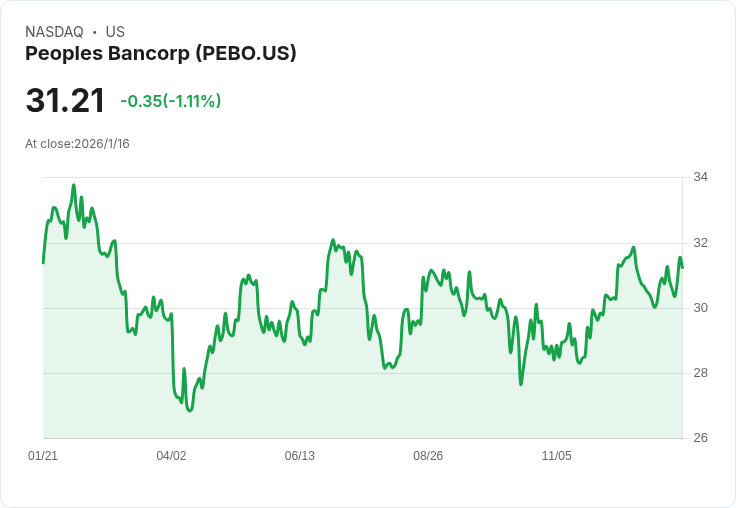Select the 08/26 date on the x-axis
Screen dimensions: 736x508
coord(428,456)
